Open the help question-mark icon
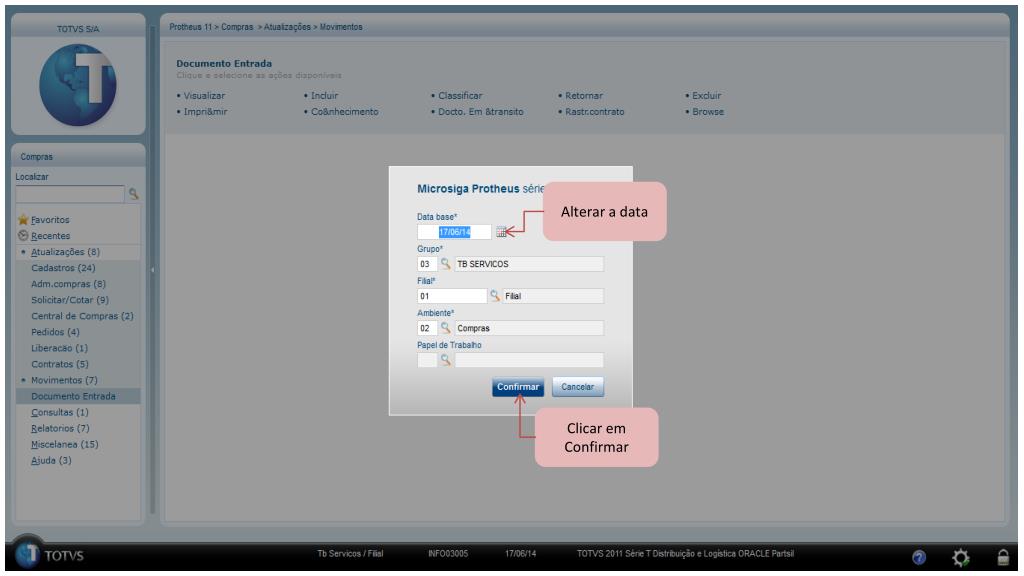 point(919,557)
